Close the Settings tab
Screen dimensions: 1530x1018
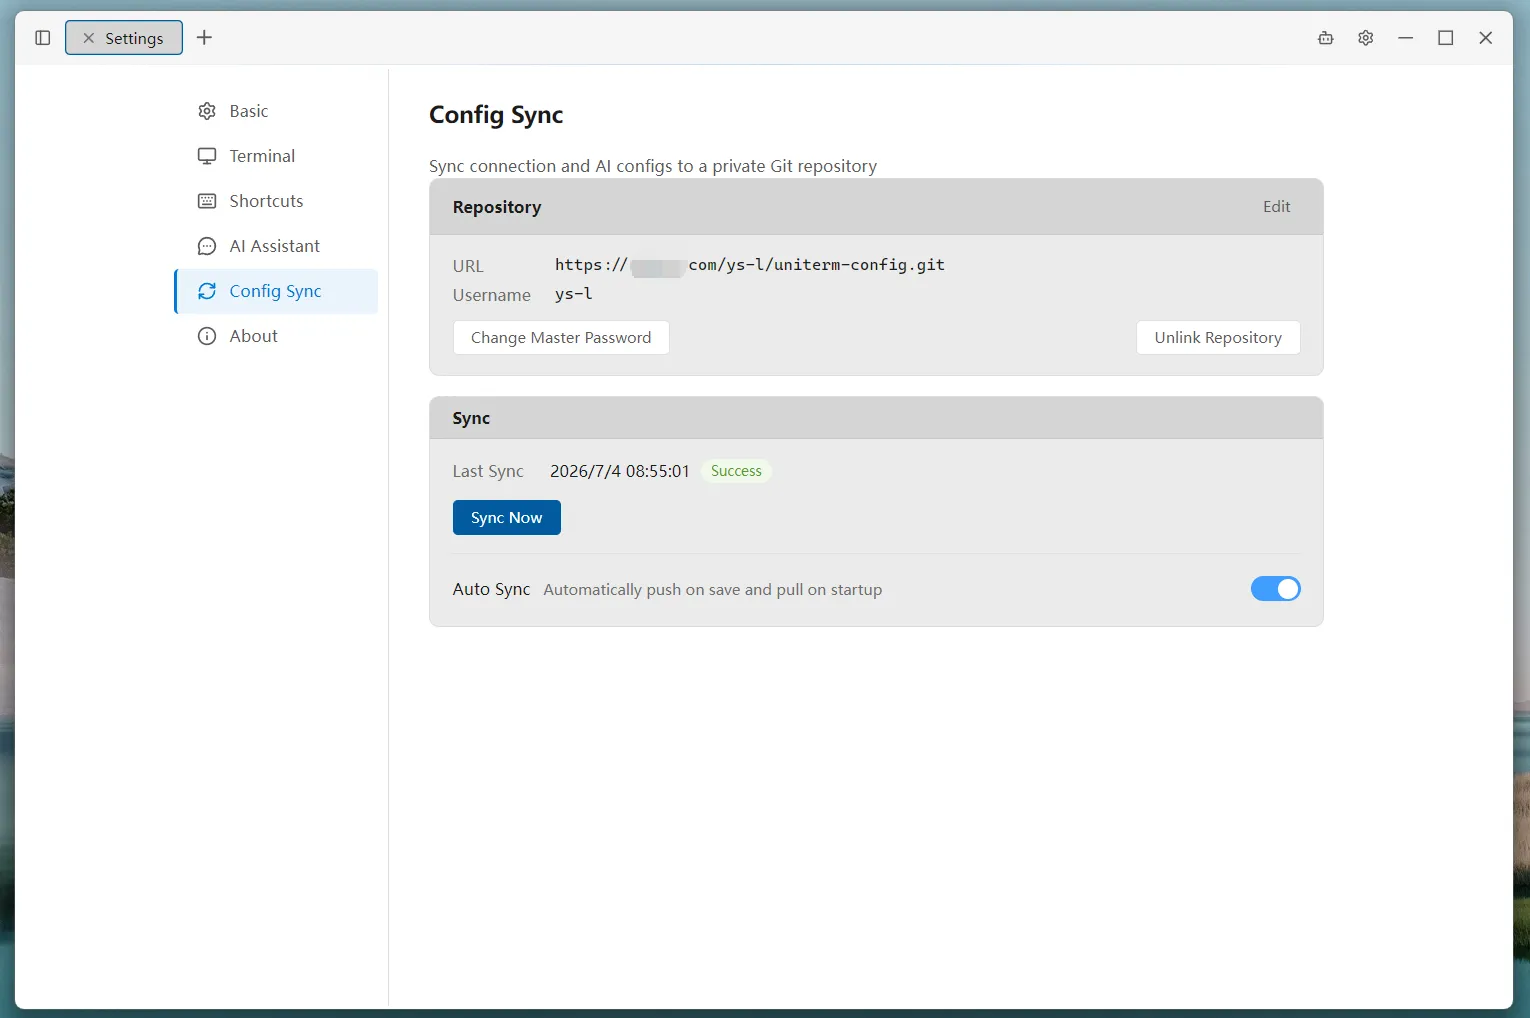tap(88, 38)
